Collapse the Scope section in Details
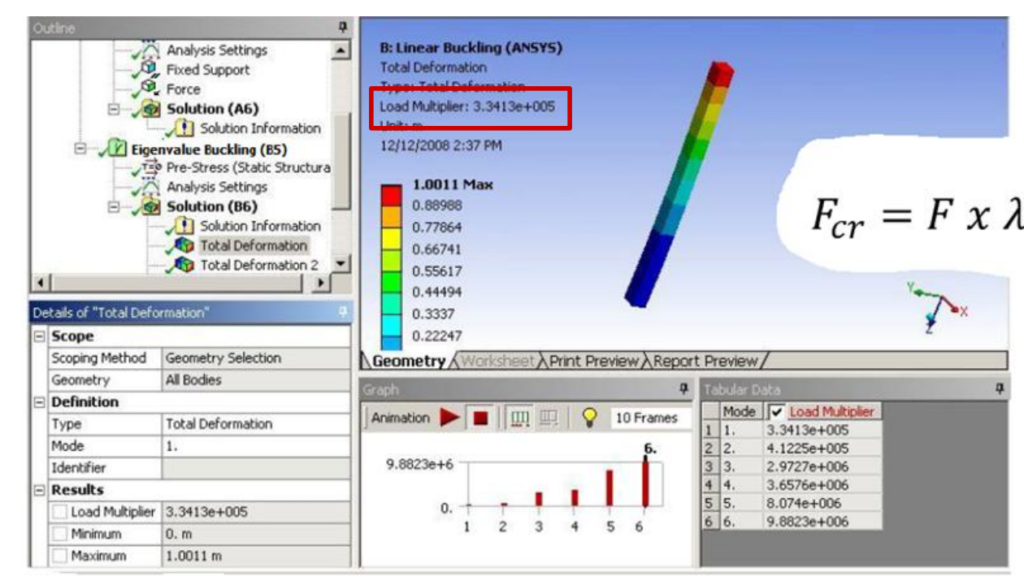Screen dimensions: 1024x585 click(39, 336)
